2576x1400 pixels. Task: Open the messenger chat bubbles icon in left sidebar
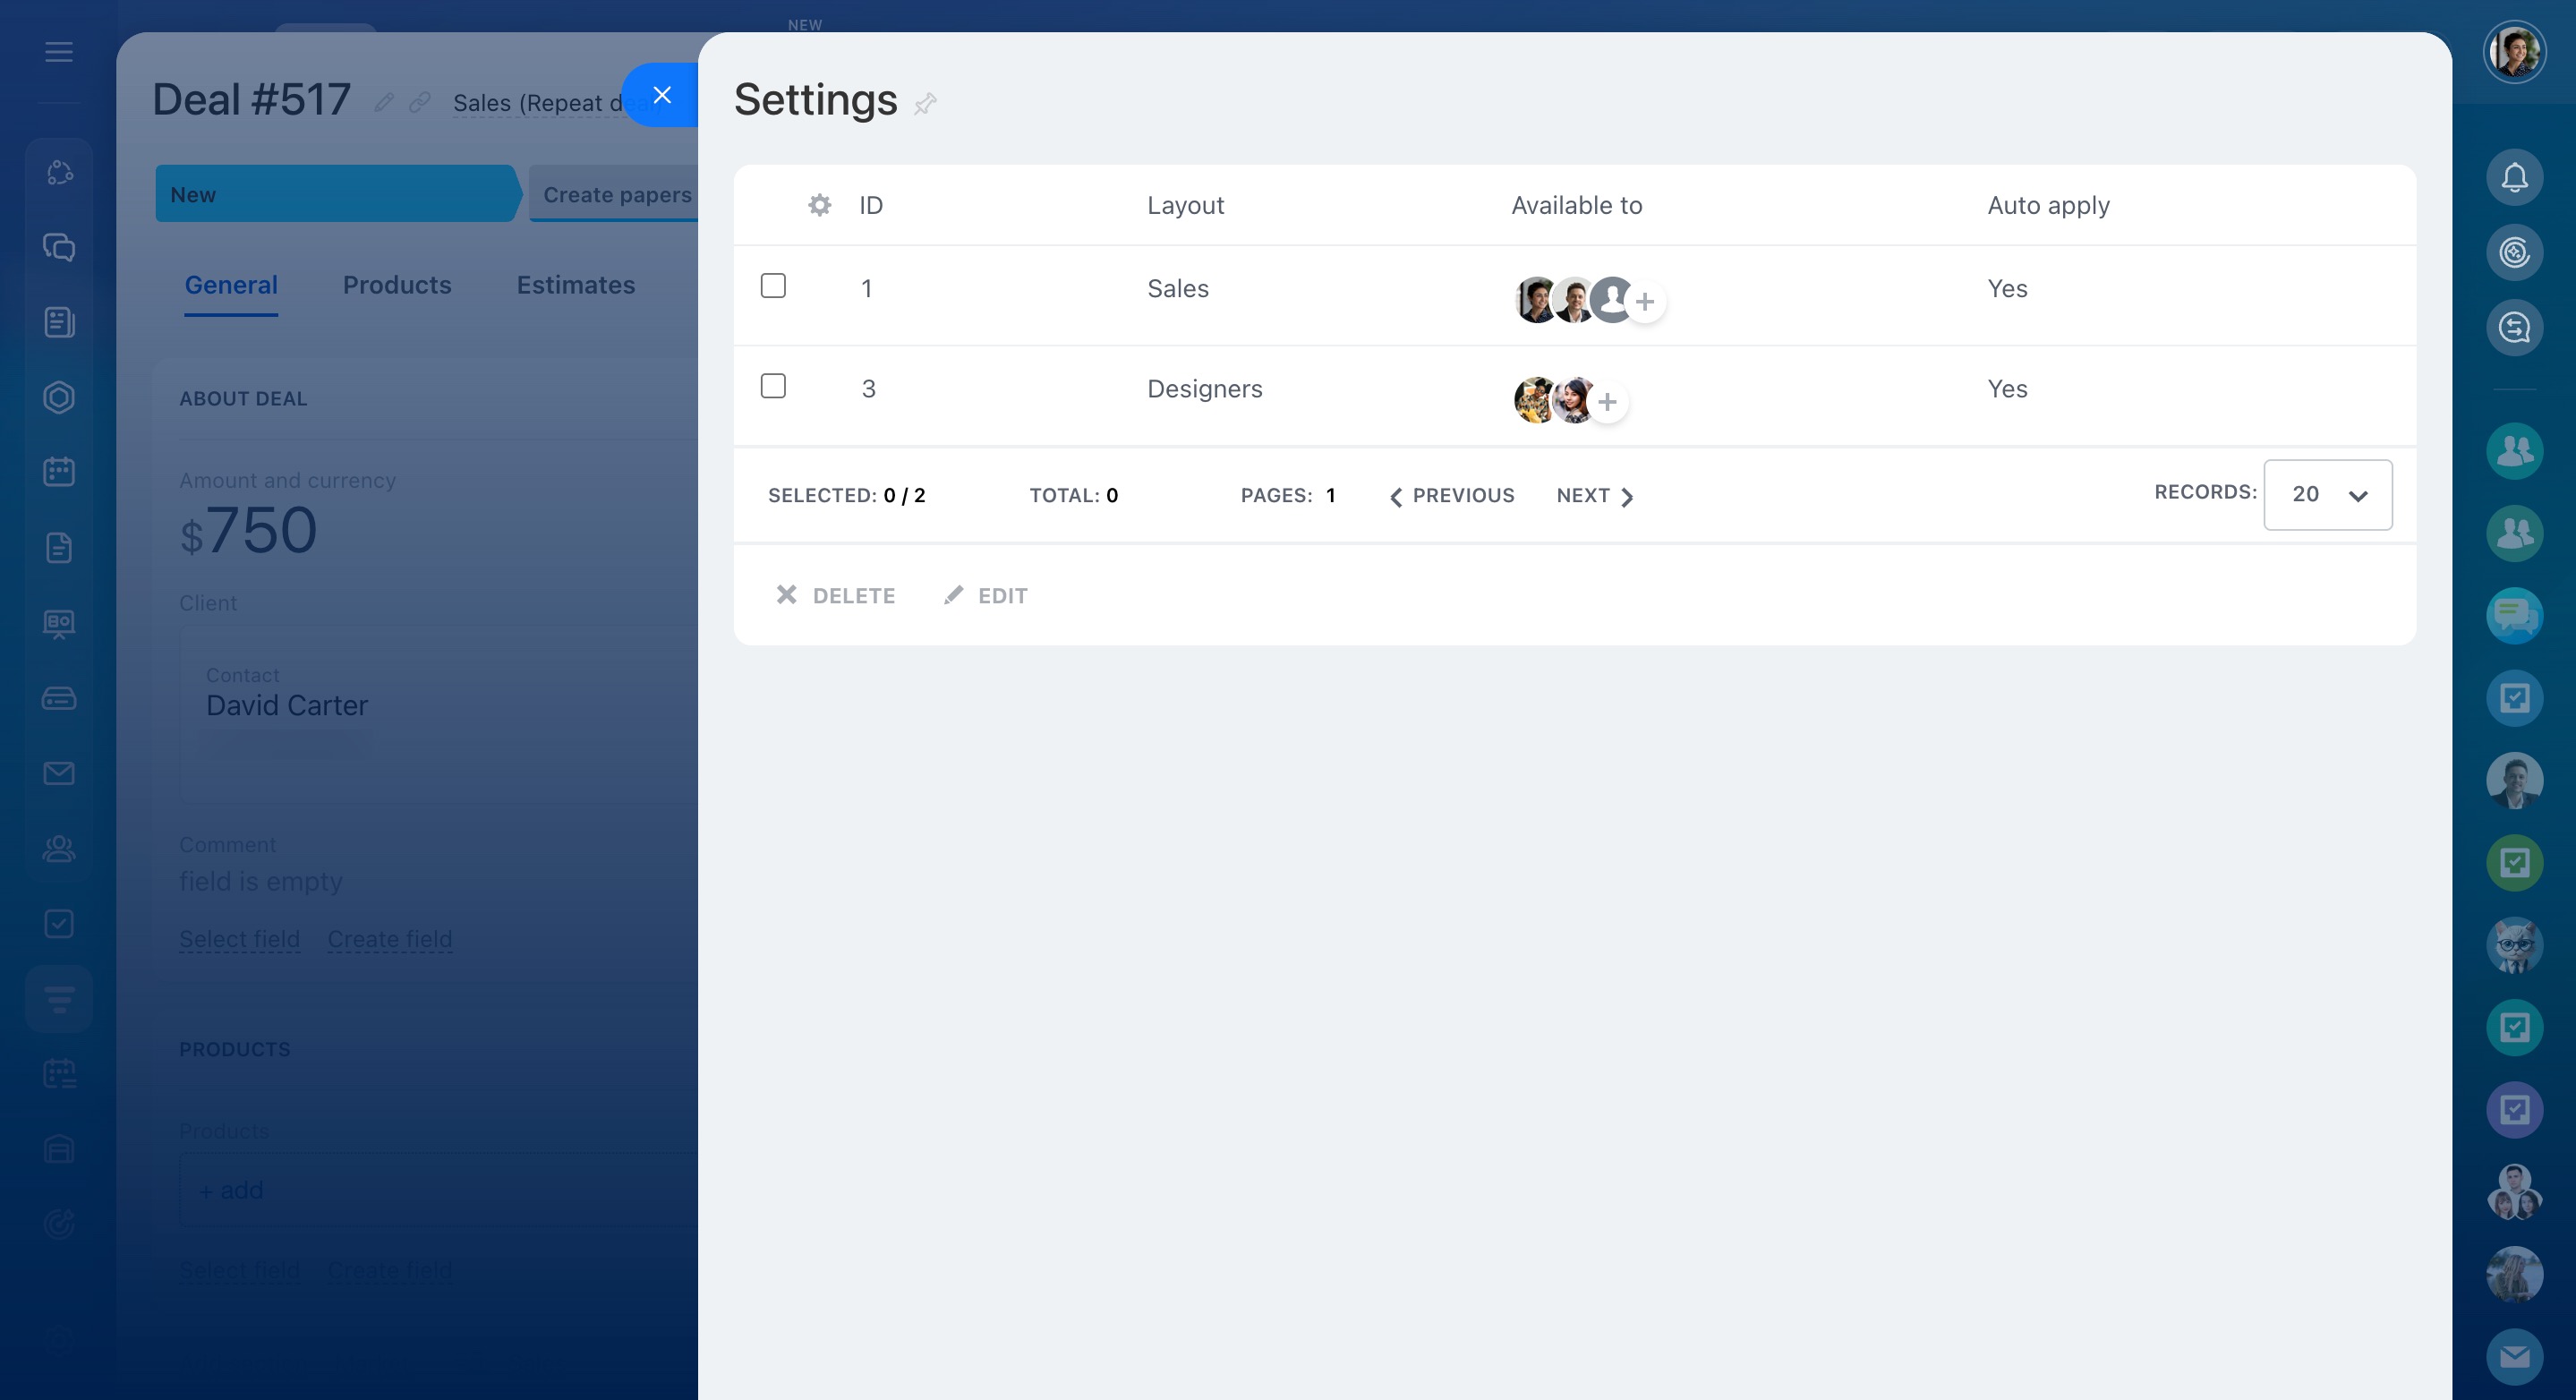[x=59, y=247]
